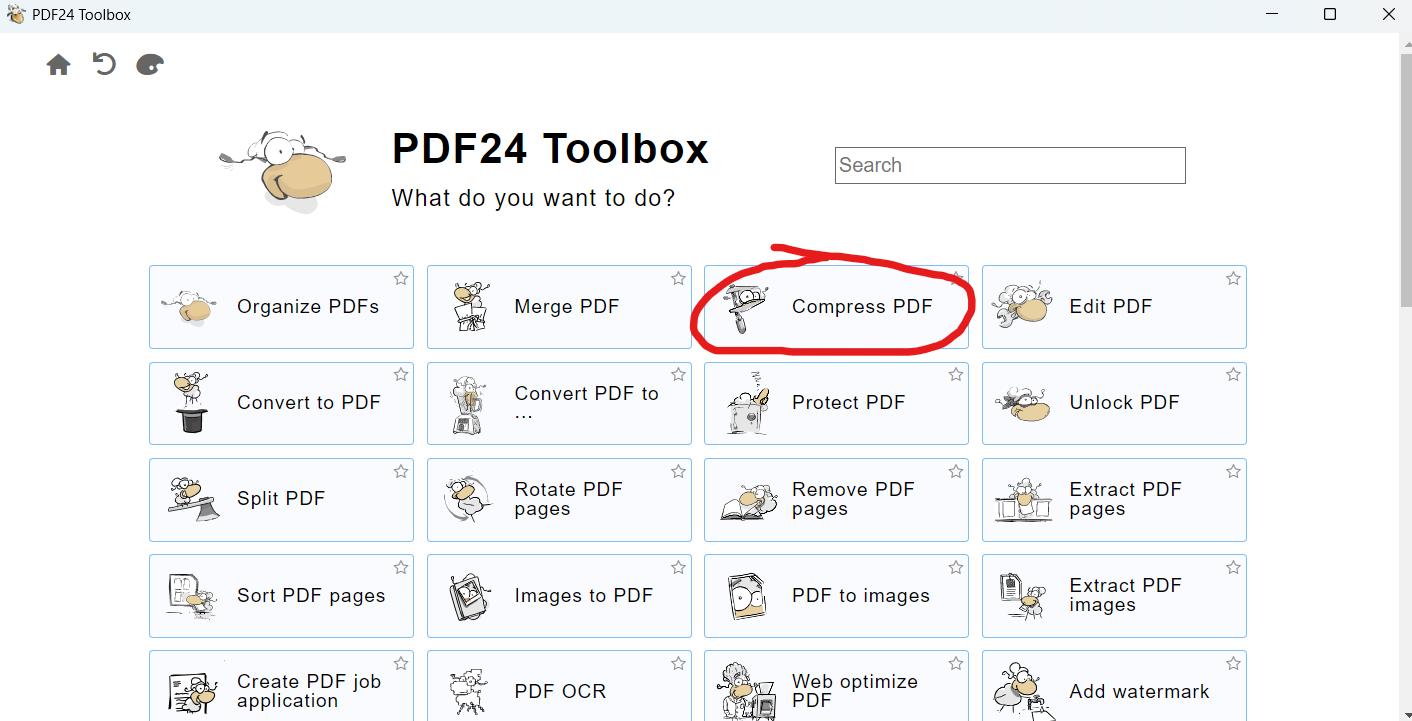Click the Add watermark icon
Viewport: 1412px width, 721px height.
click(1023, 690)
